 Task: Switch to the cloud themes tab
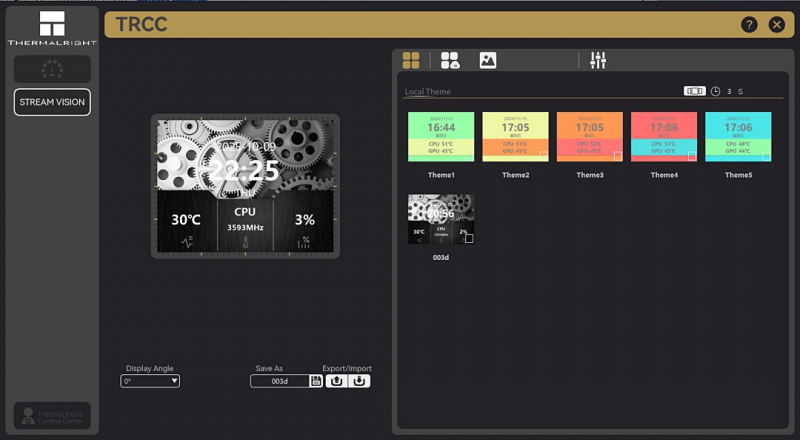point(450,60)
